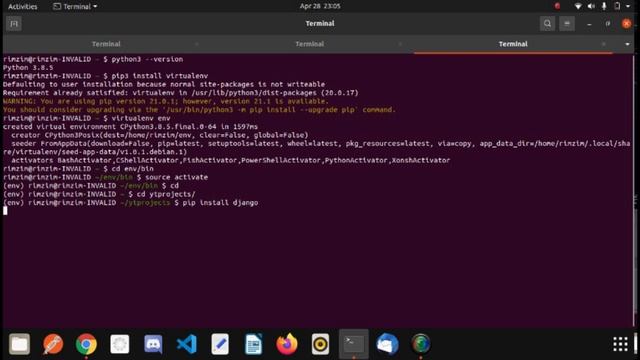Open the white gear app in dock

tap(120, 344)
